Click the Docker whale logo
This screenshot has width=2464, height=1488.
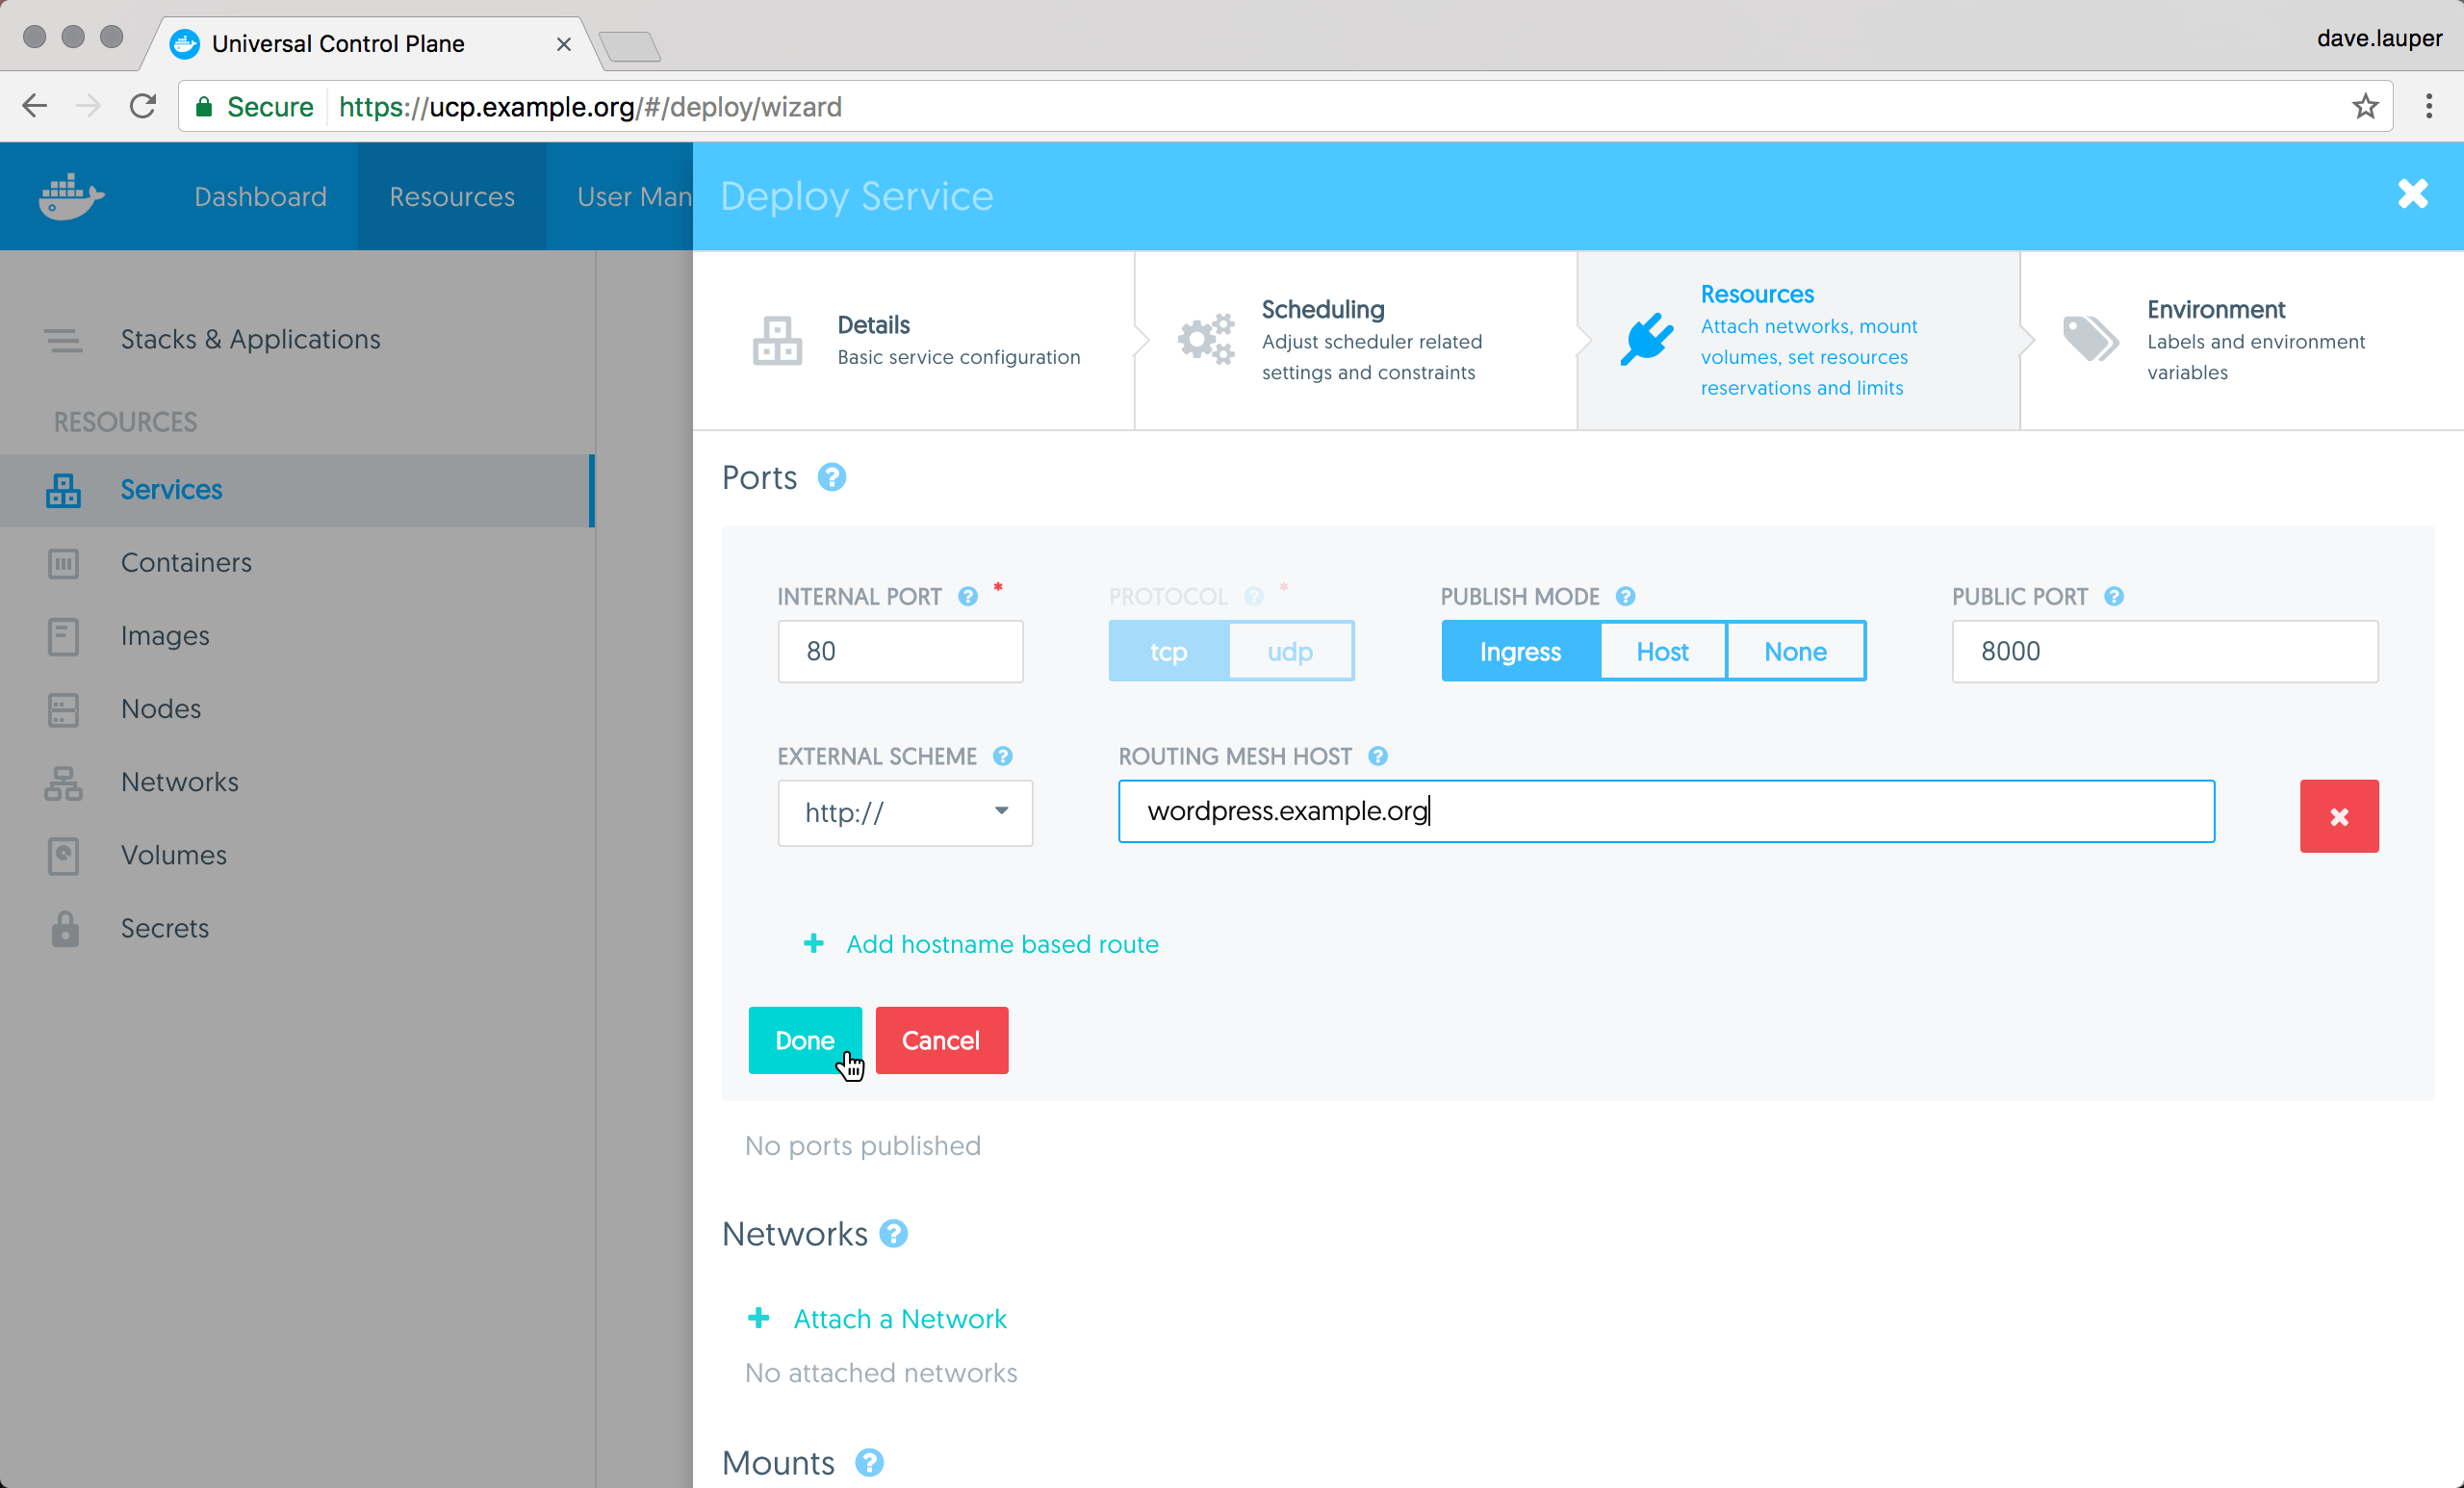click(x=70, y=196)
